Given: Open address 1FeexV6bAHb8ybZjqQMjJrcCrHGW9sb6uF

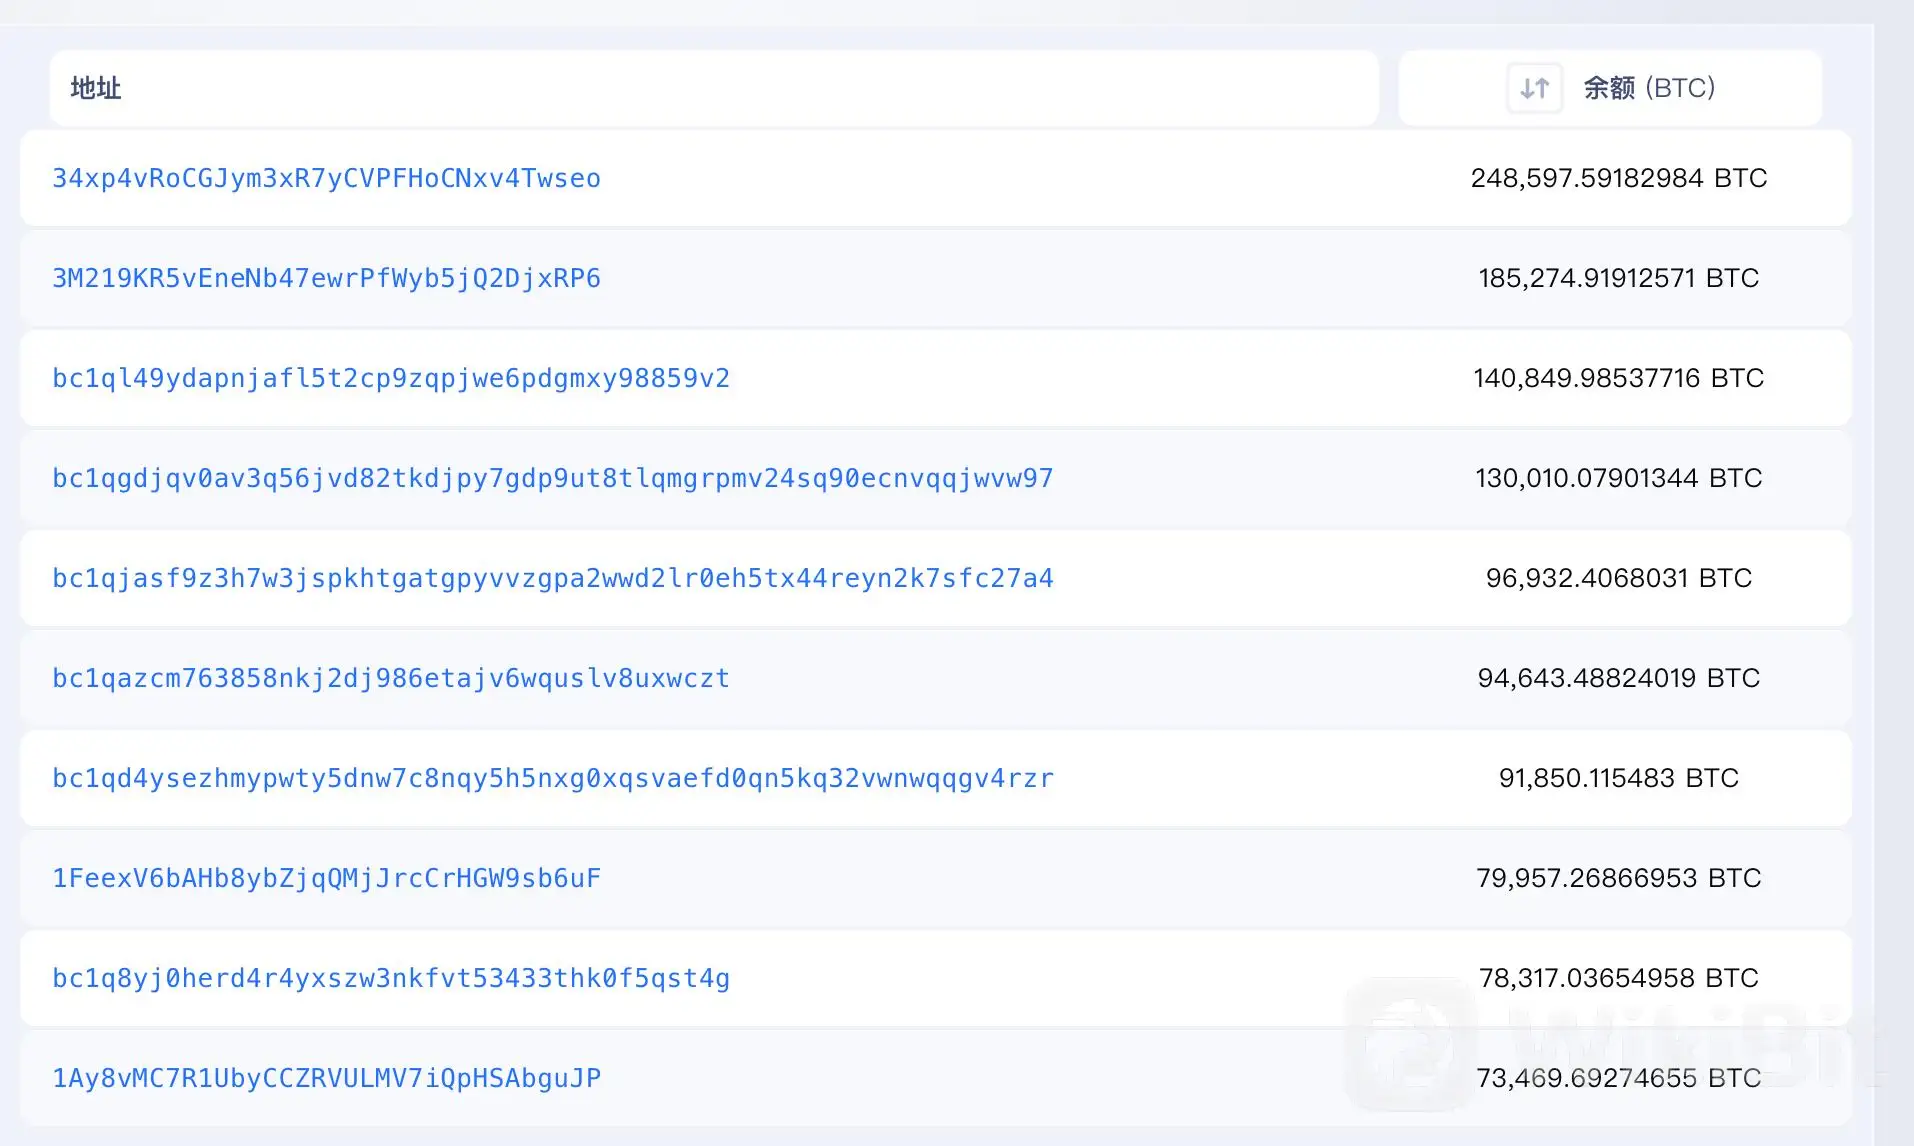Looking at the screenshot, I should click(326, 878).
